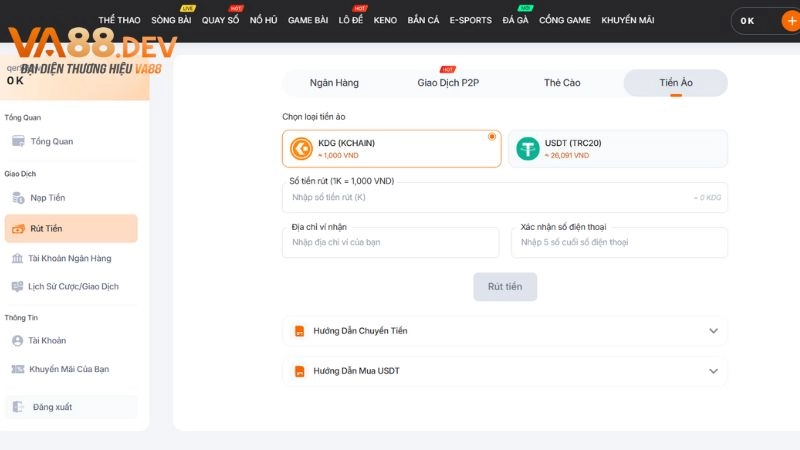Click the Lịch Sử Cược/Giao Dịch icon
Image resolution: width=800 pixels, height=450 pixels.
tap(18, 286)
